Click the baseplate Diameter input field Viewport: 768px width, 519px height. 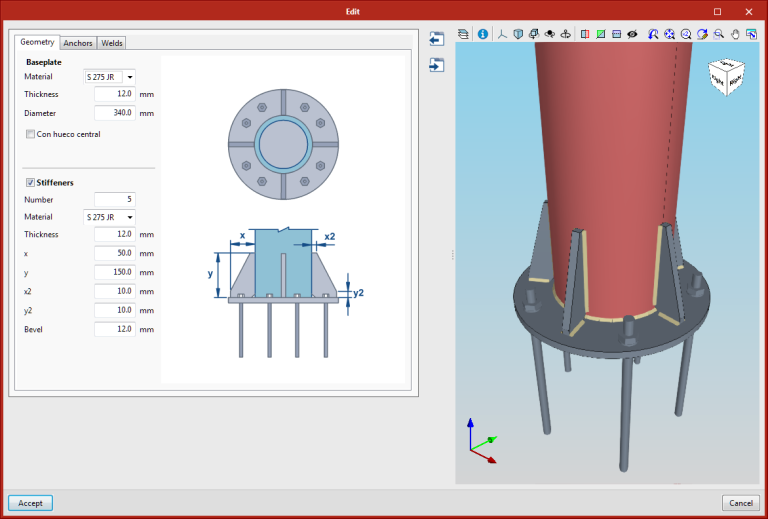click(114, 113)
